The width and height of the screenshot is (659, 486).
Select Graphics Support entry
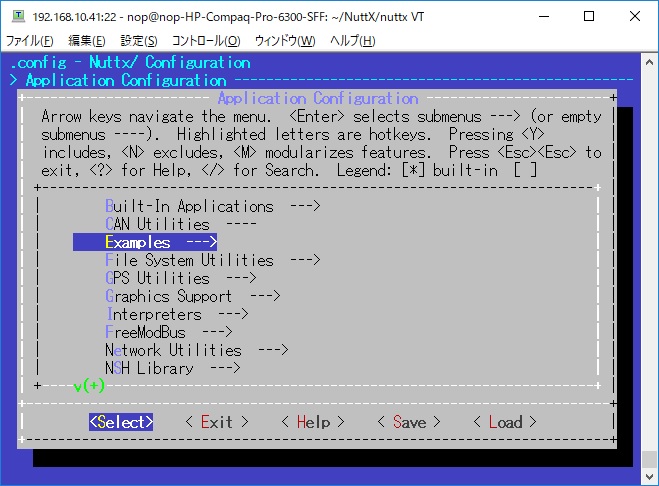[192, 296]
